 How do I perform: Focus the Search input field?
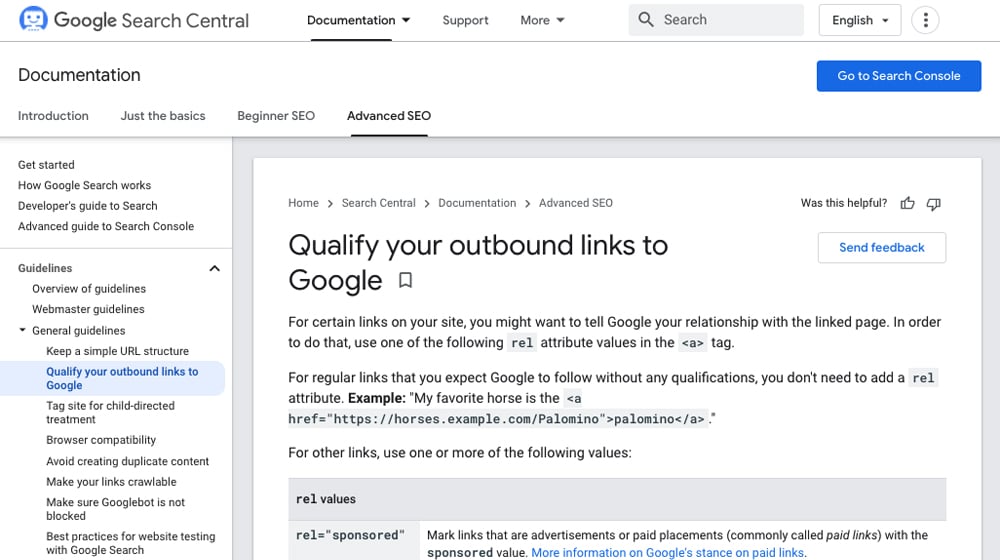716,20
